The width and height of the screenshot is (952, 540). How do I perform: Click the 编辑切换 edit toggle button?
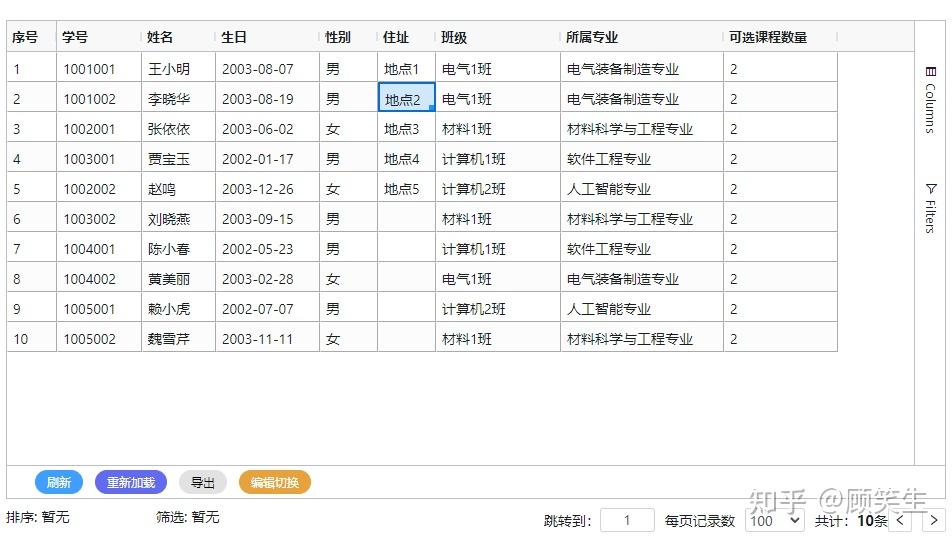[x=275, y=482]
